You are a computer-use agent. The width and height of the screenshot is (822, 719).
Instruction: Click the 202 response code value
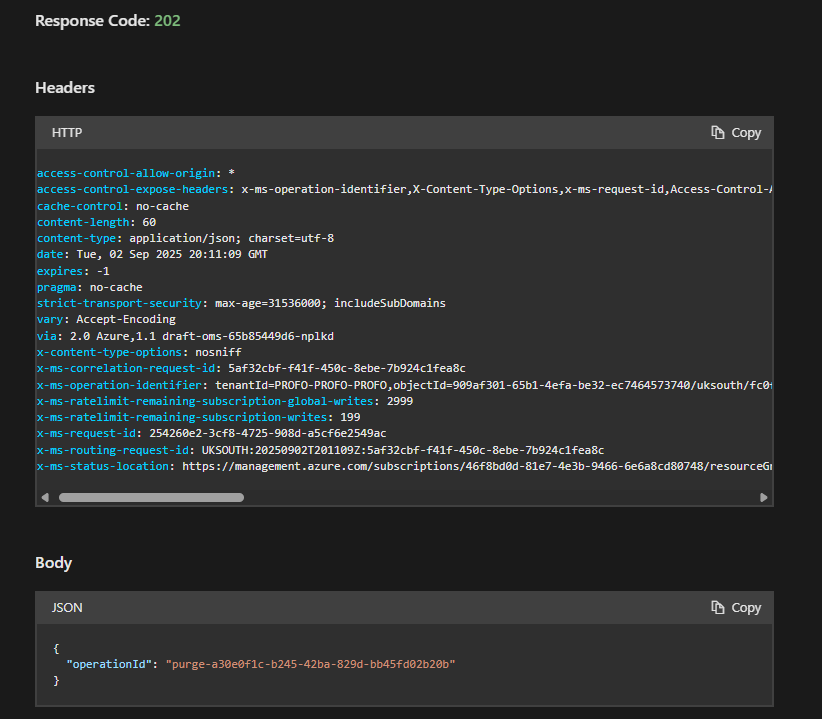pyautogui.click(x=167, y=20)
